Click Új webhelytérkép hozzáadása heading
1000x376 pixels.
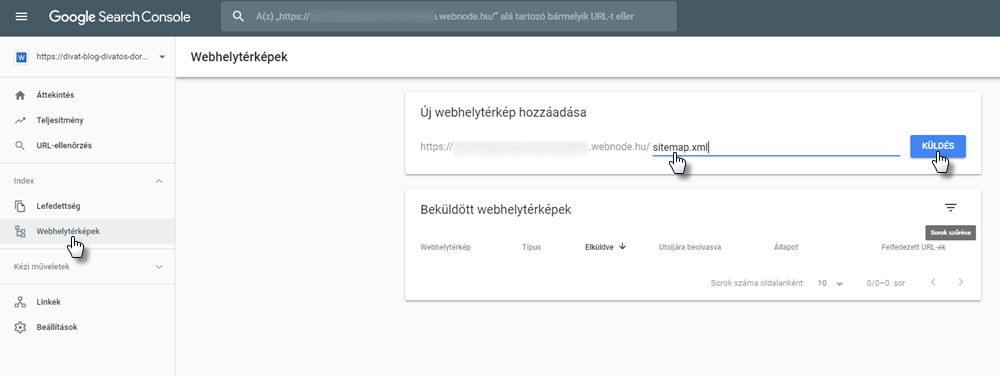(x=503, y=113)
